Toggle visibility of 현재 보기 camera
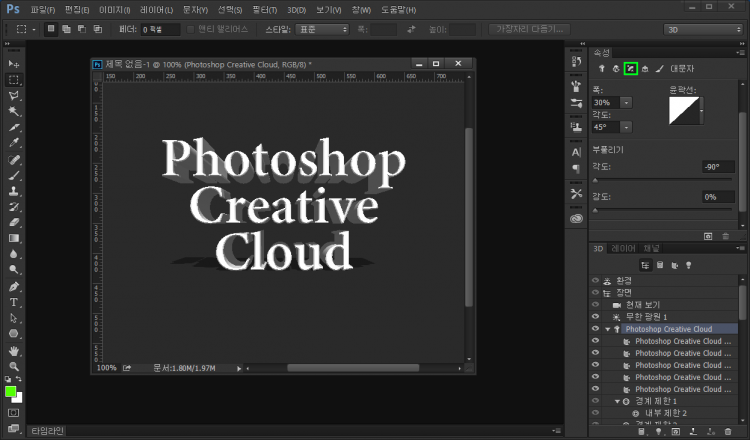 [595, 305]
